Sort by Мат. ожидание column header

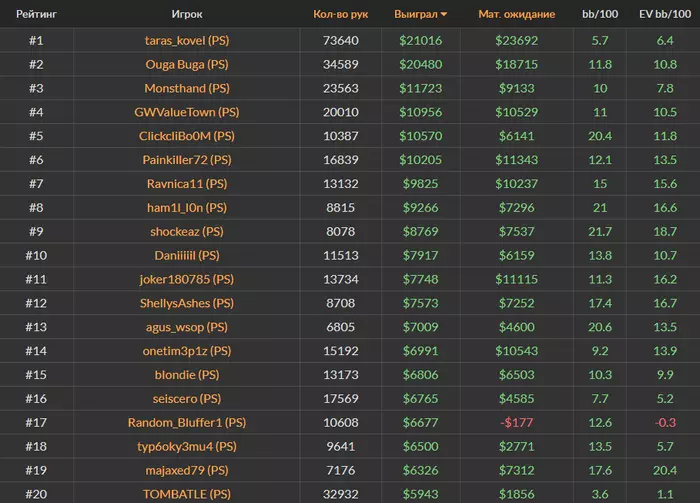tap(517, 14)
